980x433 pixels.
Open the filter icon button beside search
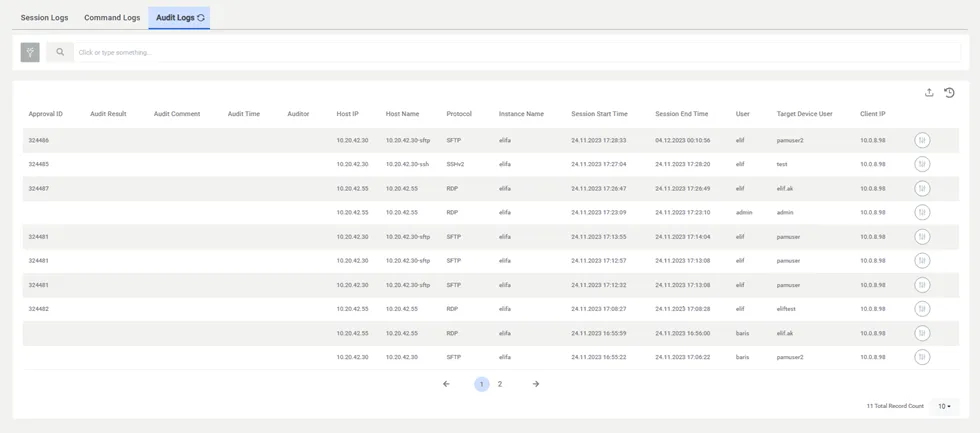(x=30, y=52)
